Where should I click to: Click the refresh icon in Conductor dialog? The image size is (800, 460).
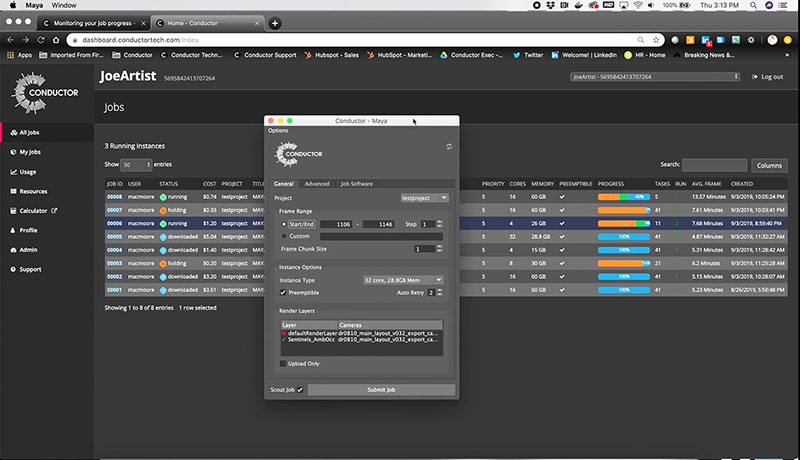pyautogui.click(x=449, y=146)
